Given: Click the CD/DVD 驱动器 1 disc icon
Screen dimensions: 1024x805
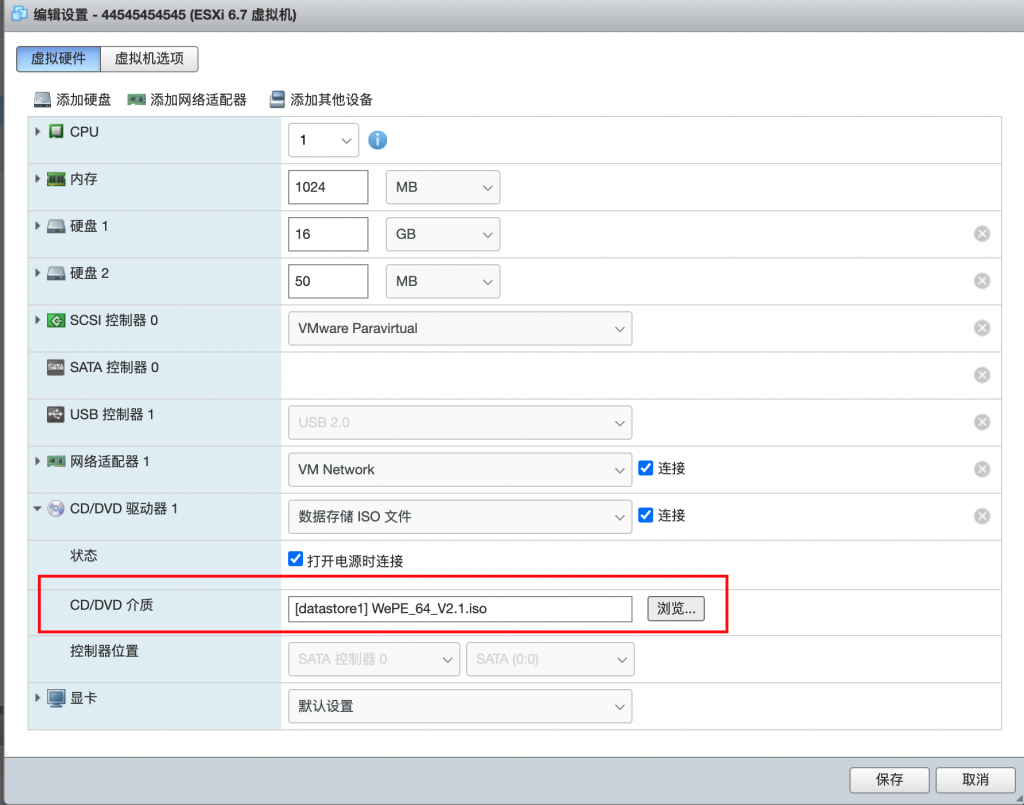Looking at the screenshot, I should click(56, 508).
